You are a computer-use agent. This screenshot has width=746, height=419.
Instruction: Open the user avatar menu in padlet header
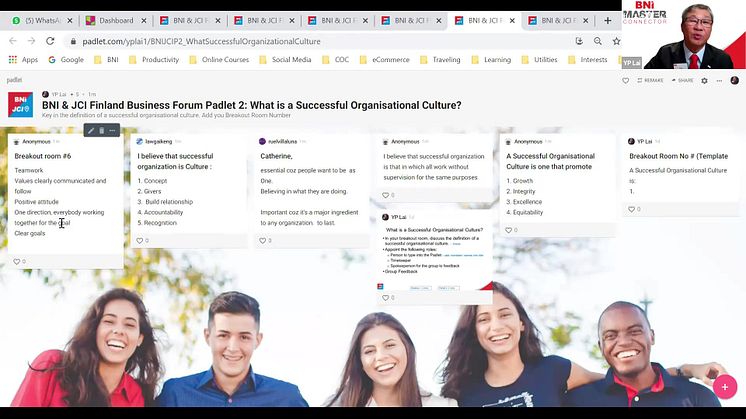pos(735,80)
